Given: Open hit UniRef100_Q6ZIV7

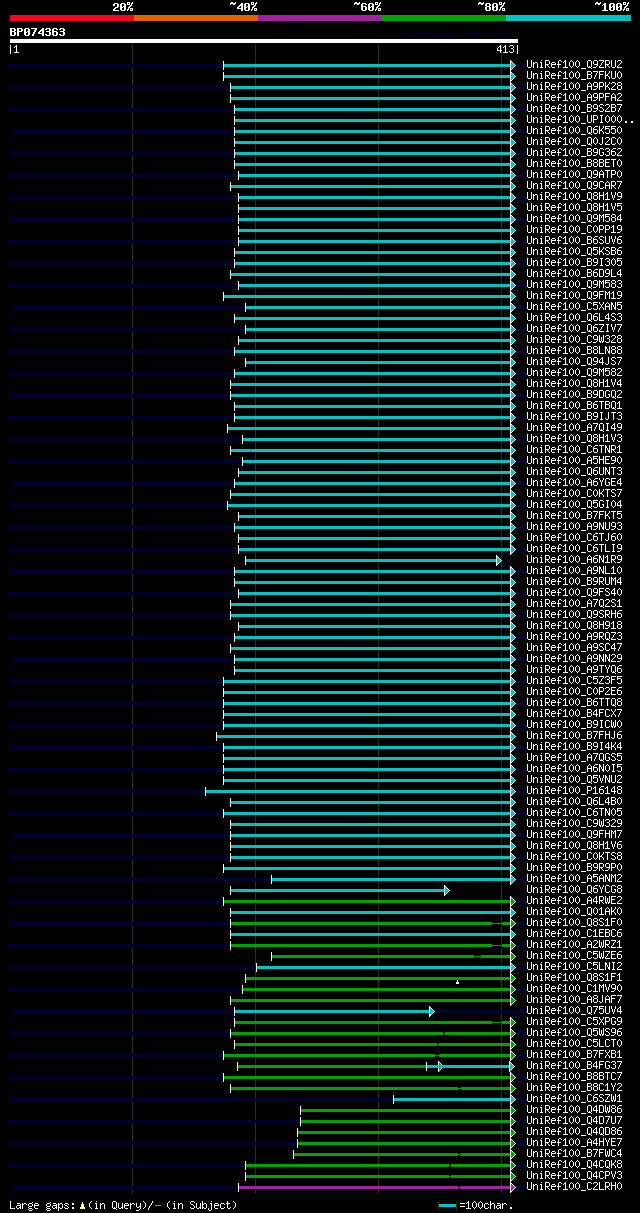Looking at the screenshot, I should 574,328.
